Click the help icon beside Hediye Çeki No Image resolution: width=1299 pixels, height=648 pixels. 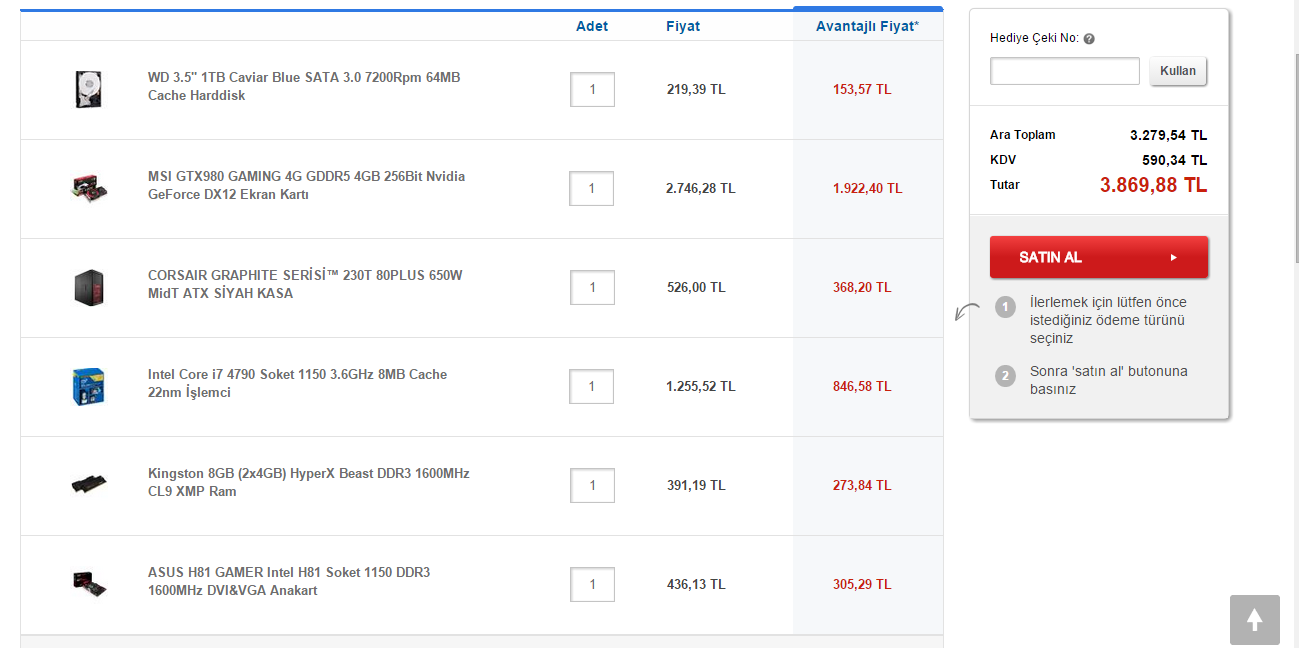tap(1089, 39)
